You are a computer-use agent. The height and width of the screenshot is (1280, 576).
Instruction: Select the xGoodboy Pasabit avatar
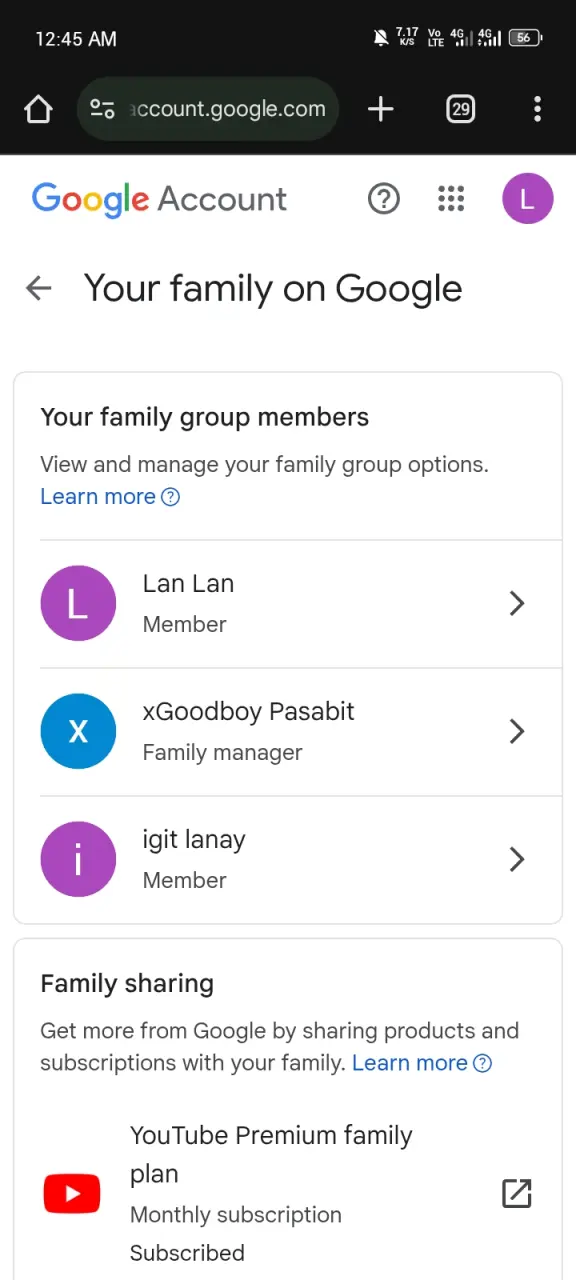coord(78,731)
